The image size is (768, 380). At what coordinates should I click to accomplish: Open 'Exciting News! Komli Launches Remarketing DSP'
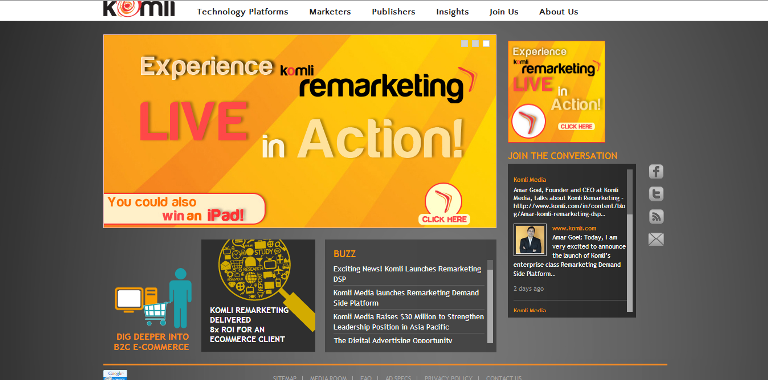click(x=408, y=274)
